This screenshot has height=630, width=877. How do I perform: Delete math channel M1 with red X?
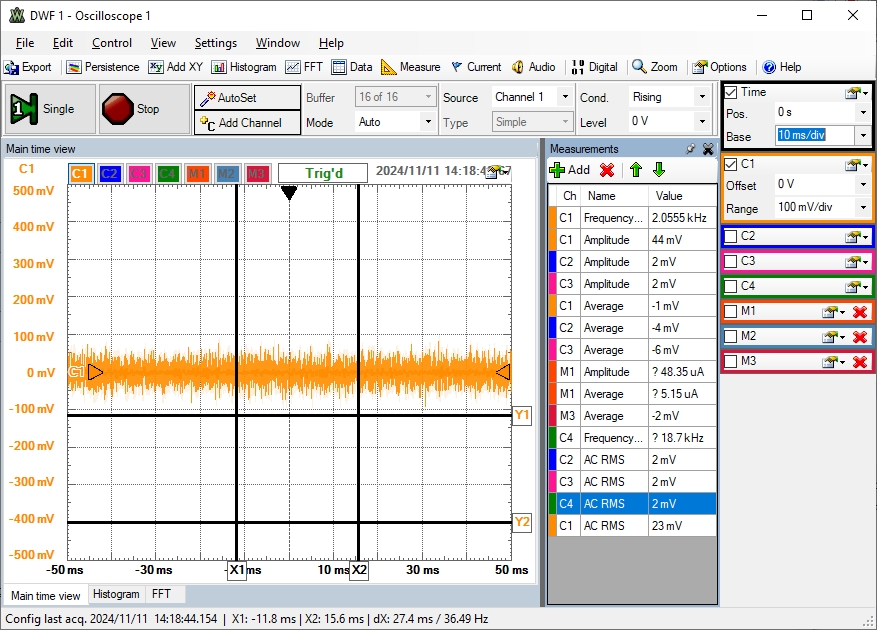click(859, 312)
